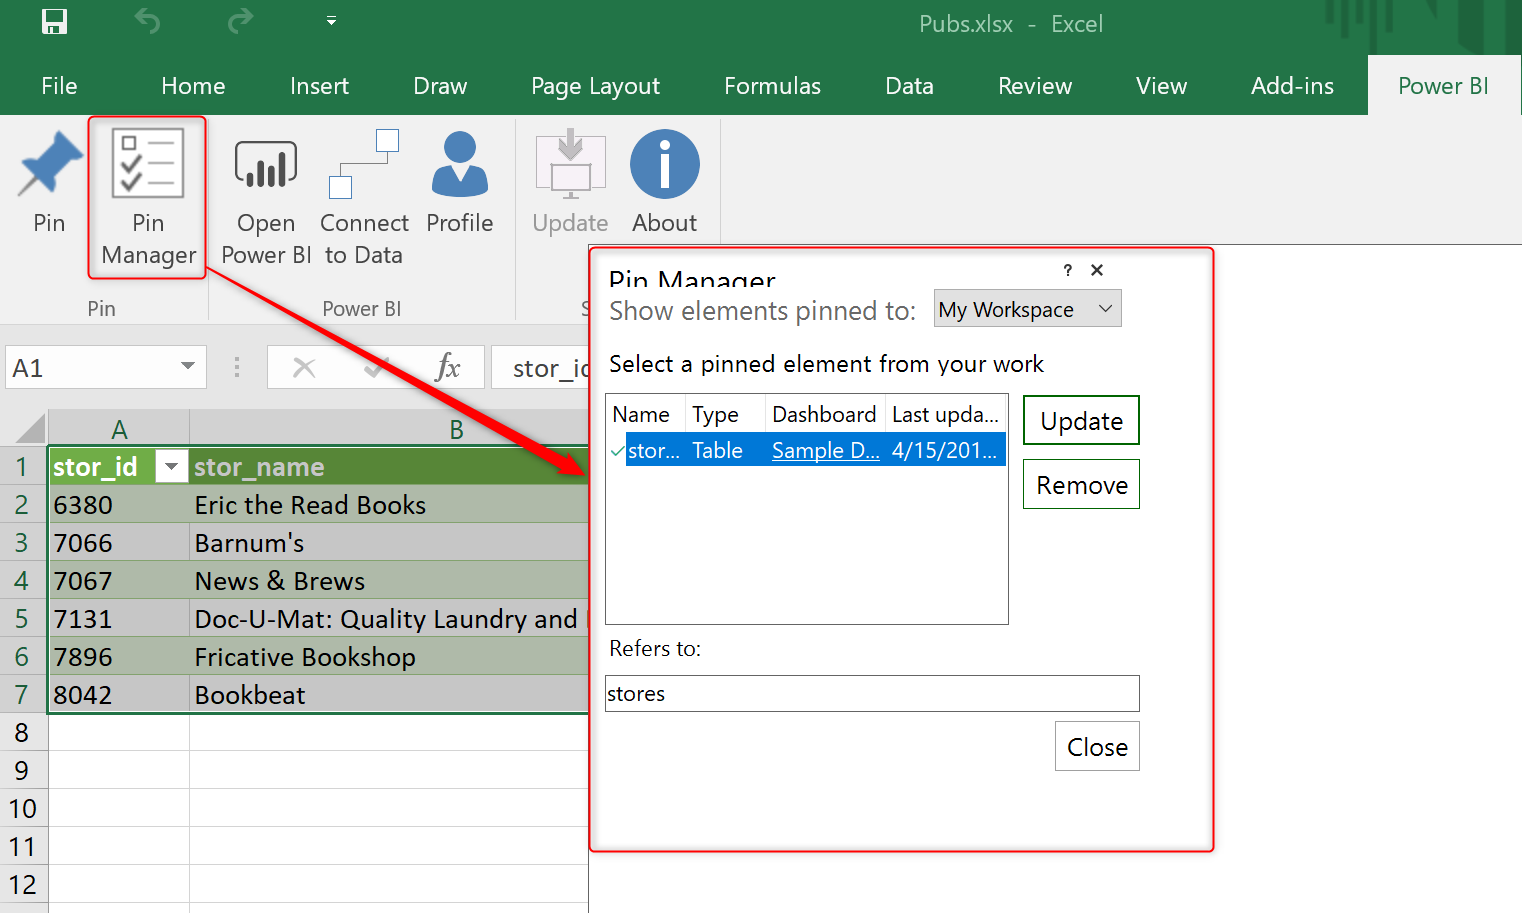Click the Close button in the dialog
The image size is (1522, 913).
[x=1097, y=746]
